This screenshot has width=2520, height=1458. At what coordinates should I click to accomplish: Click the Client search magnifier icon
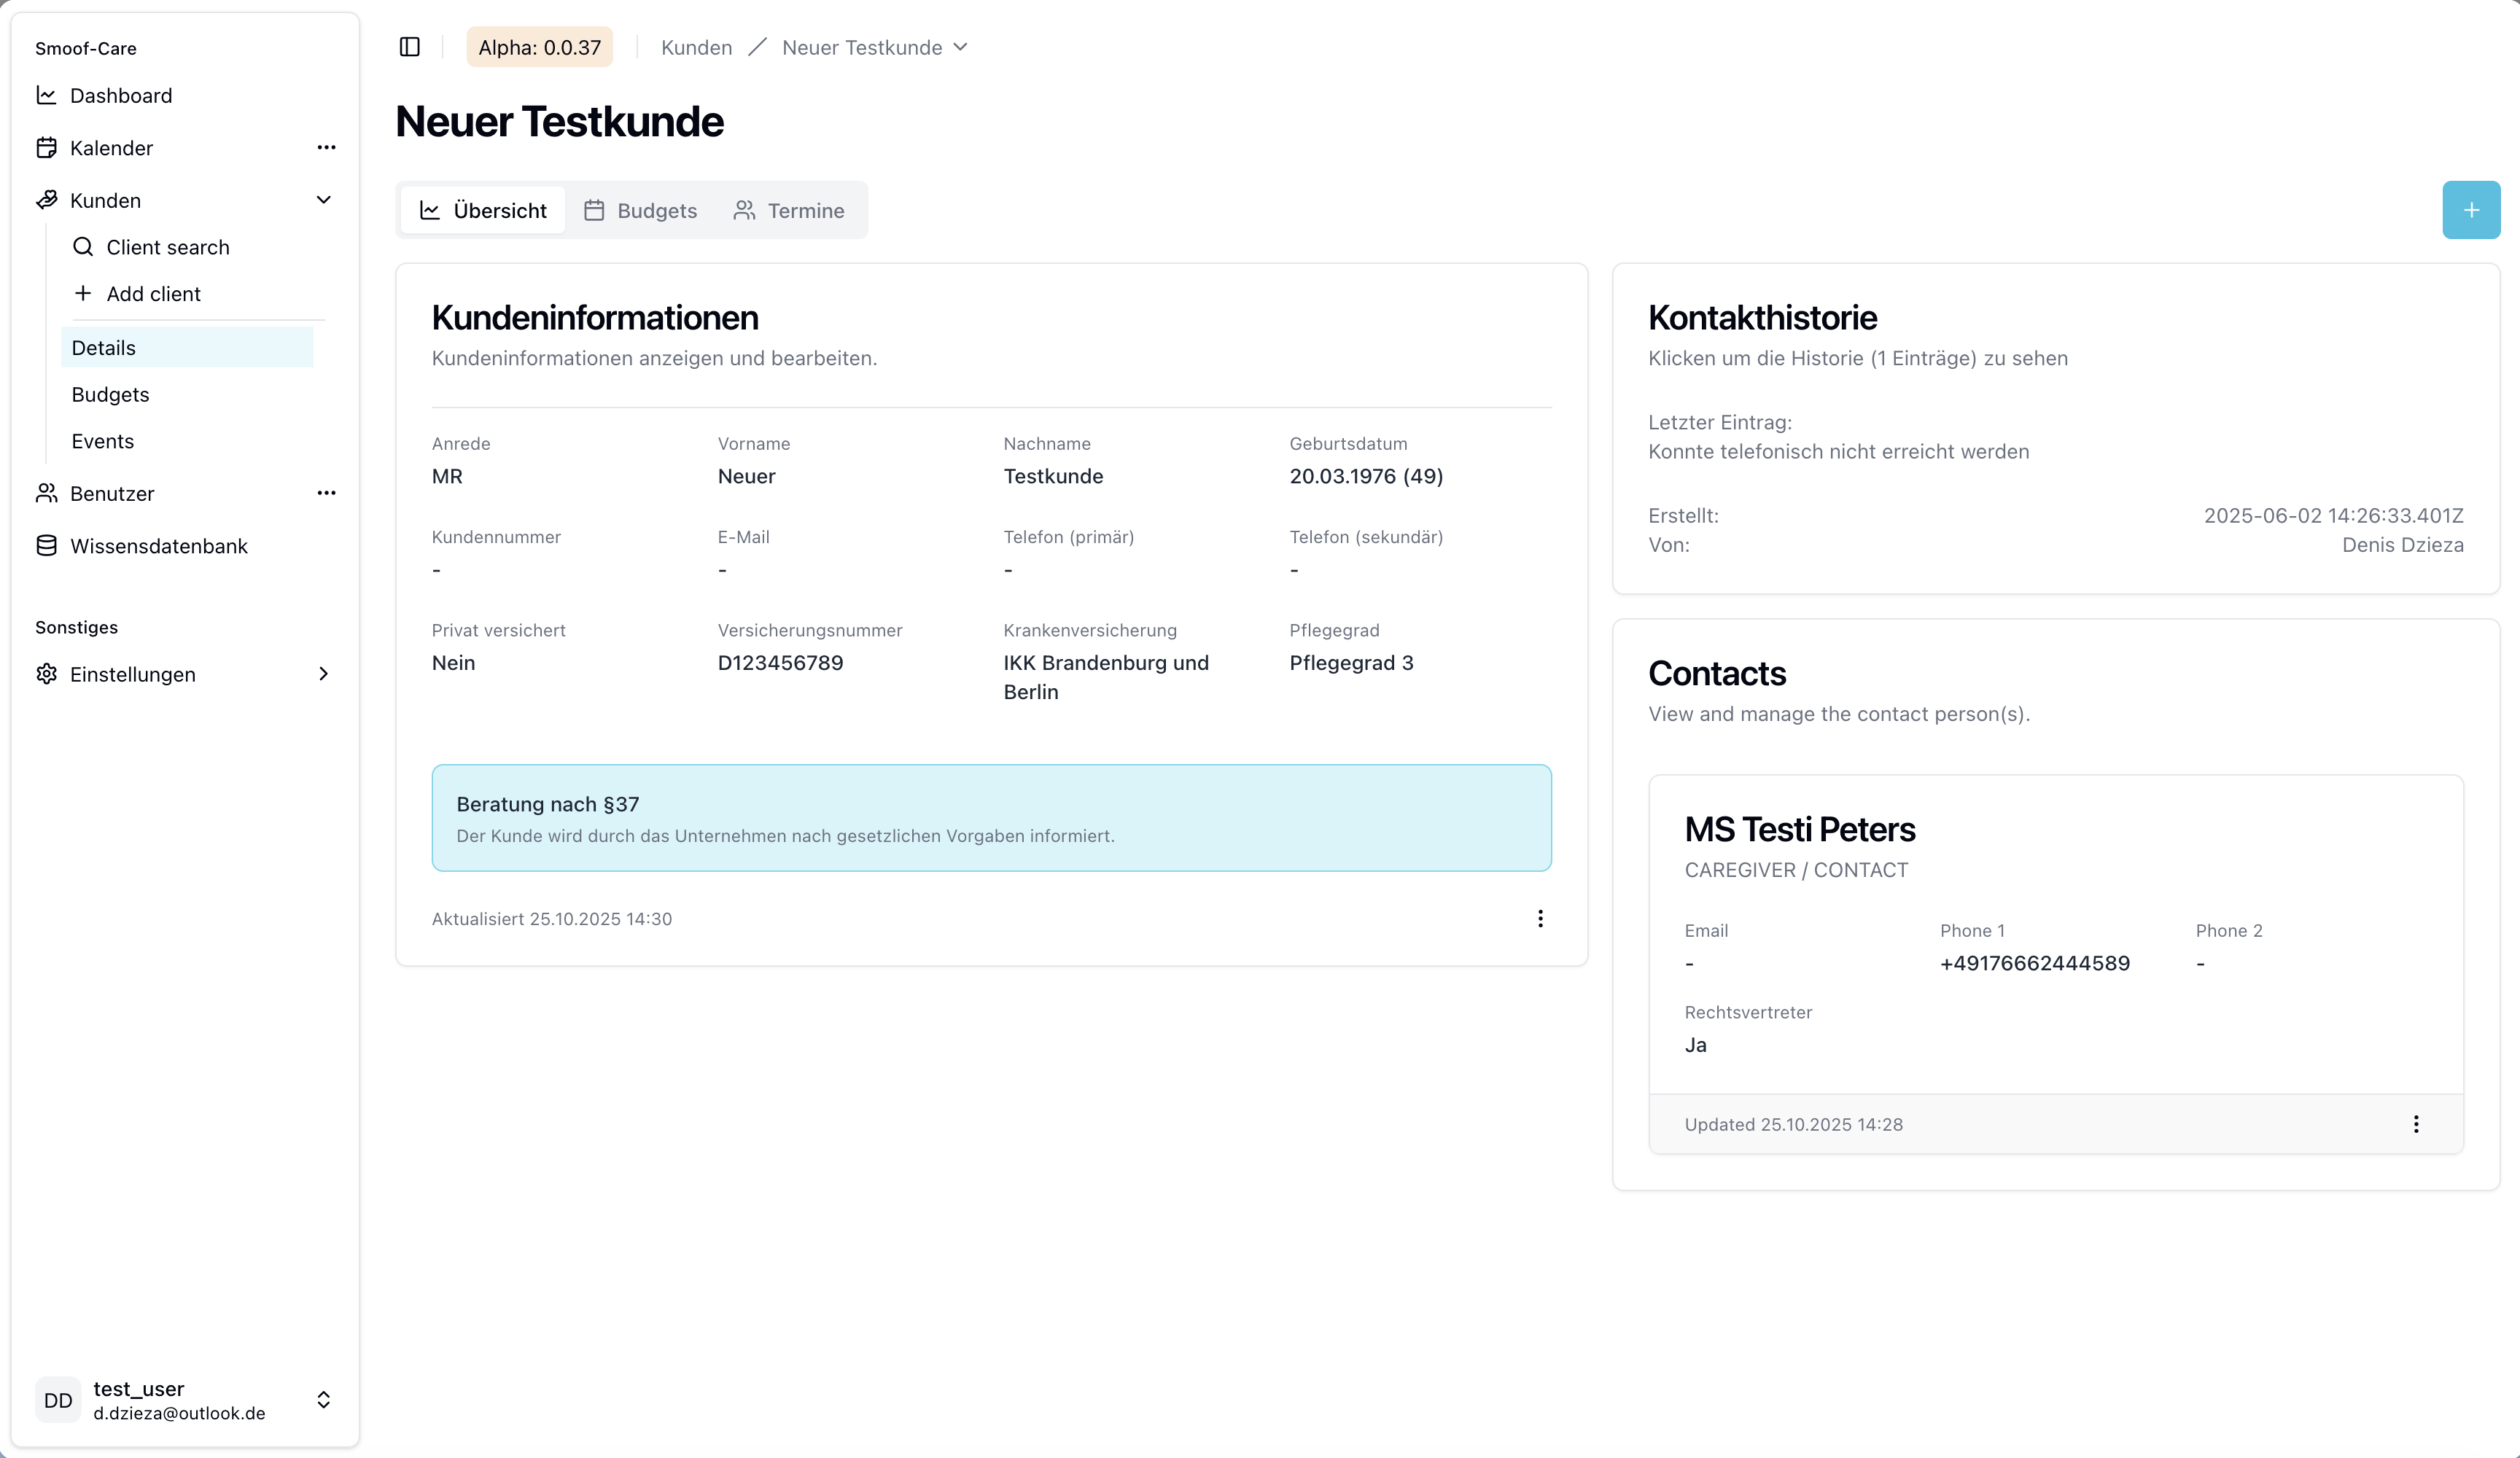[x=83, y=247]
